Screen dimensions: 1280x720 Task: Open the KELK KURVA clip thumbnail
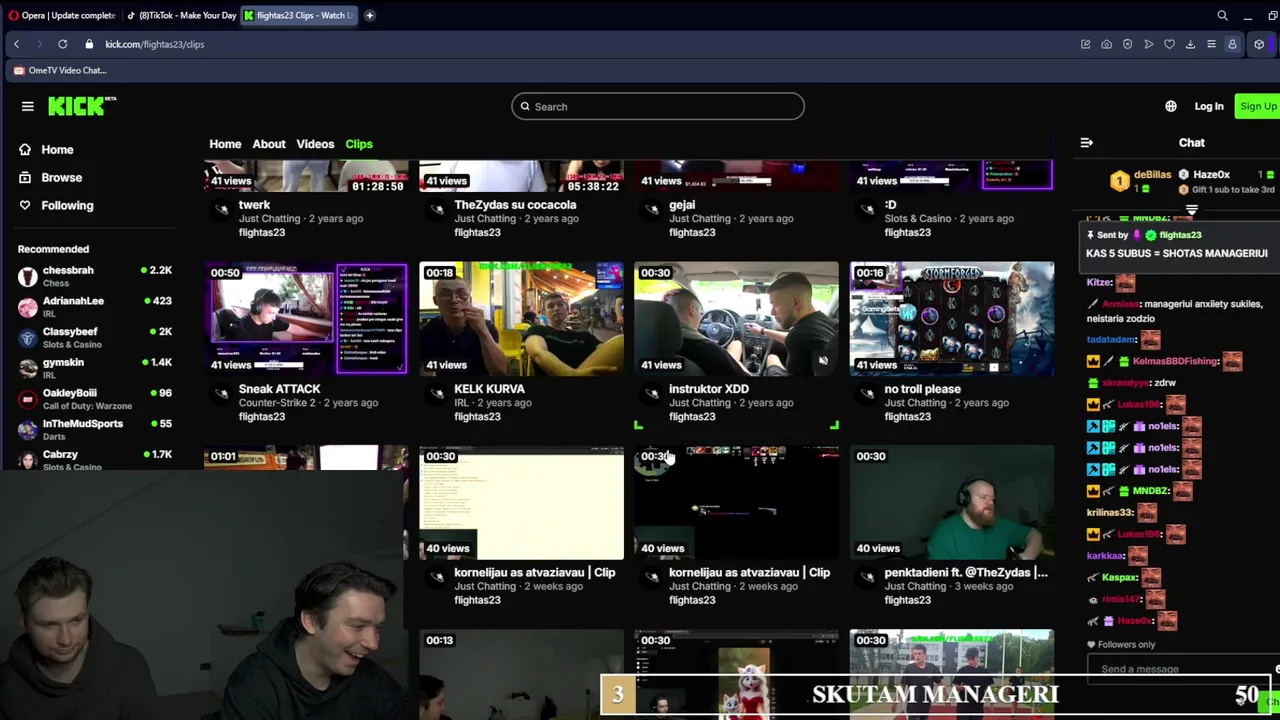pos(521,318)
